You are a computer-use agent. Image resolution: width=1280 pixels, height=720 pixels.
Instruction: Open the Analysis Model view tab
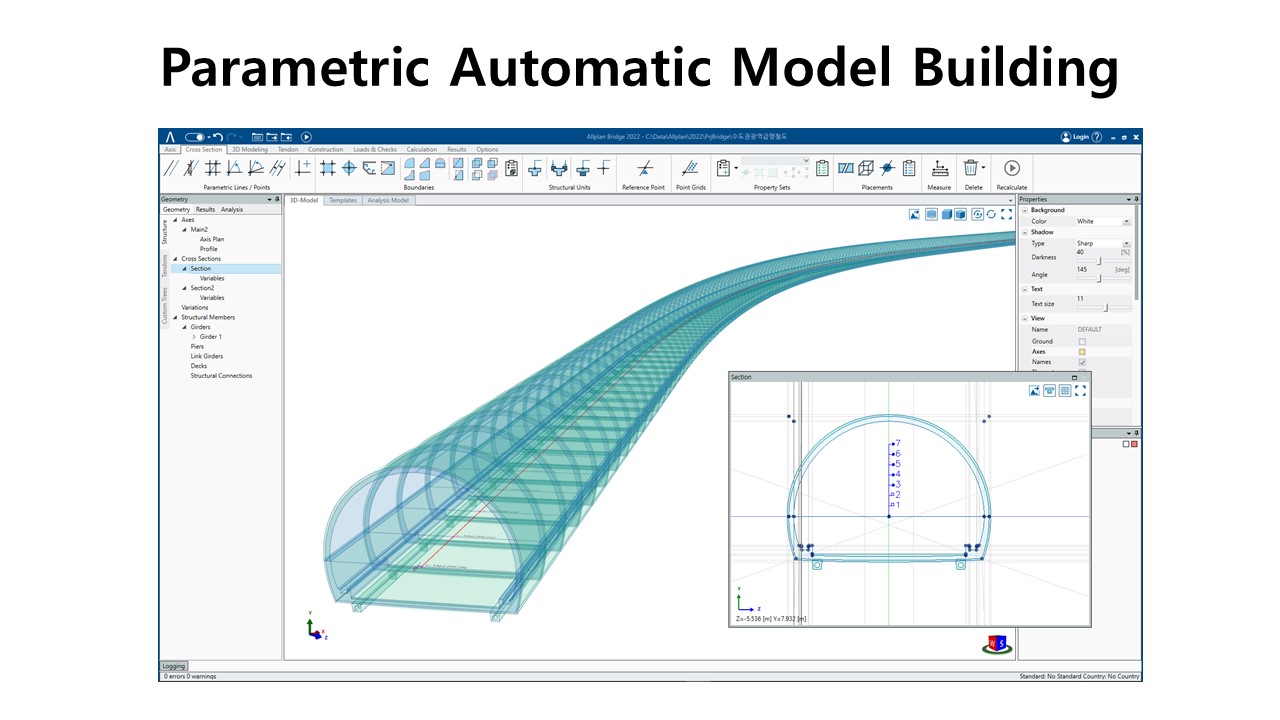point(388,200)
